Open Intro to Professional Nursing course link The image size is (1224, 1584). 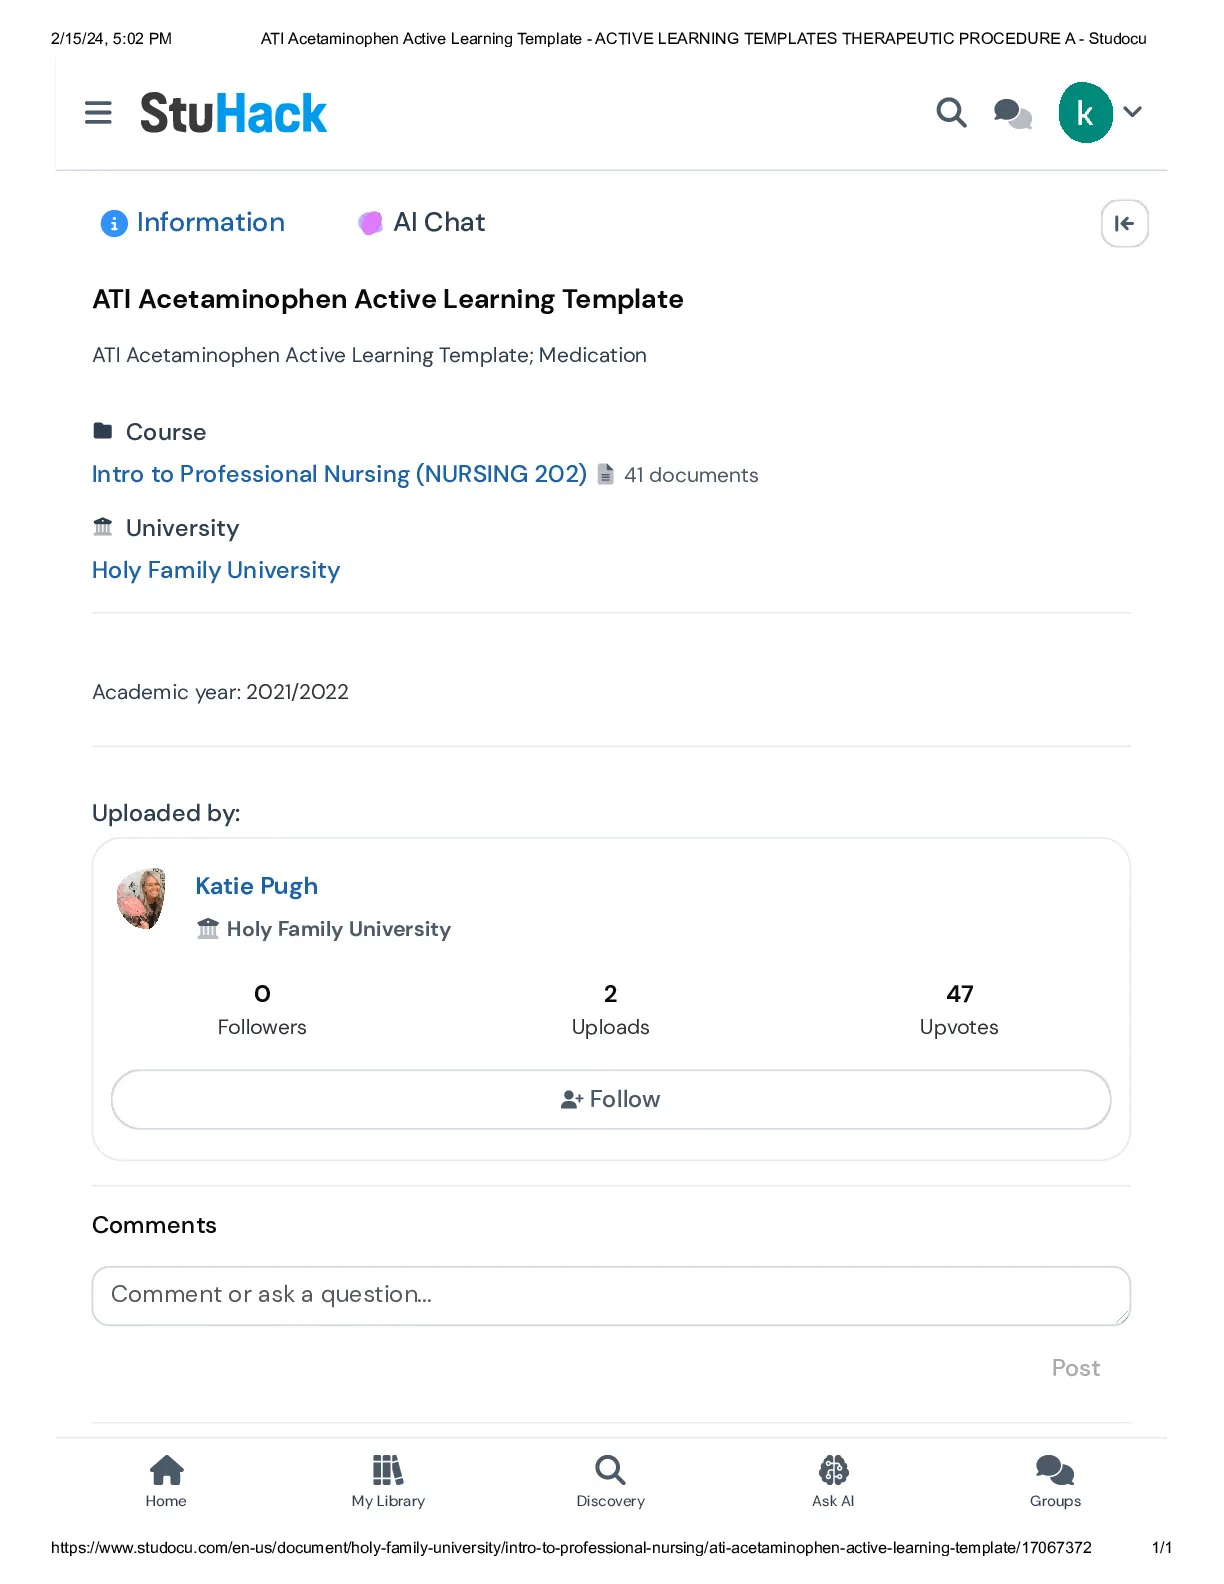339,474
